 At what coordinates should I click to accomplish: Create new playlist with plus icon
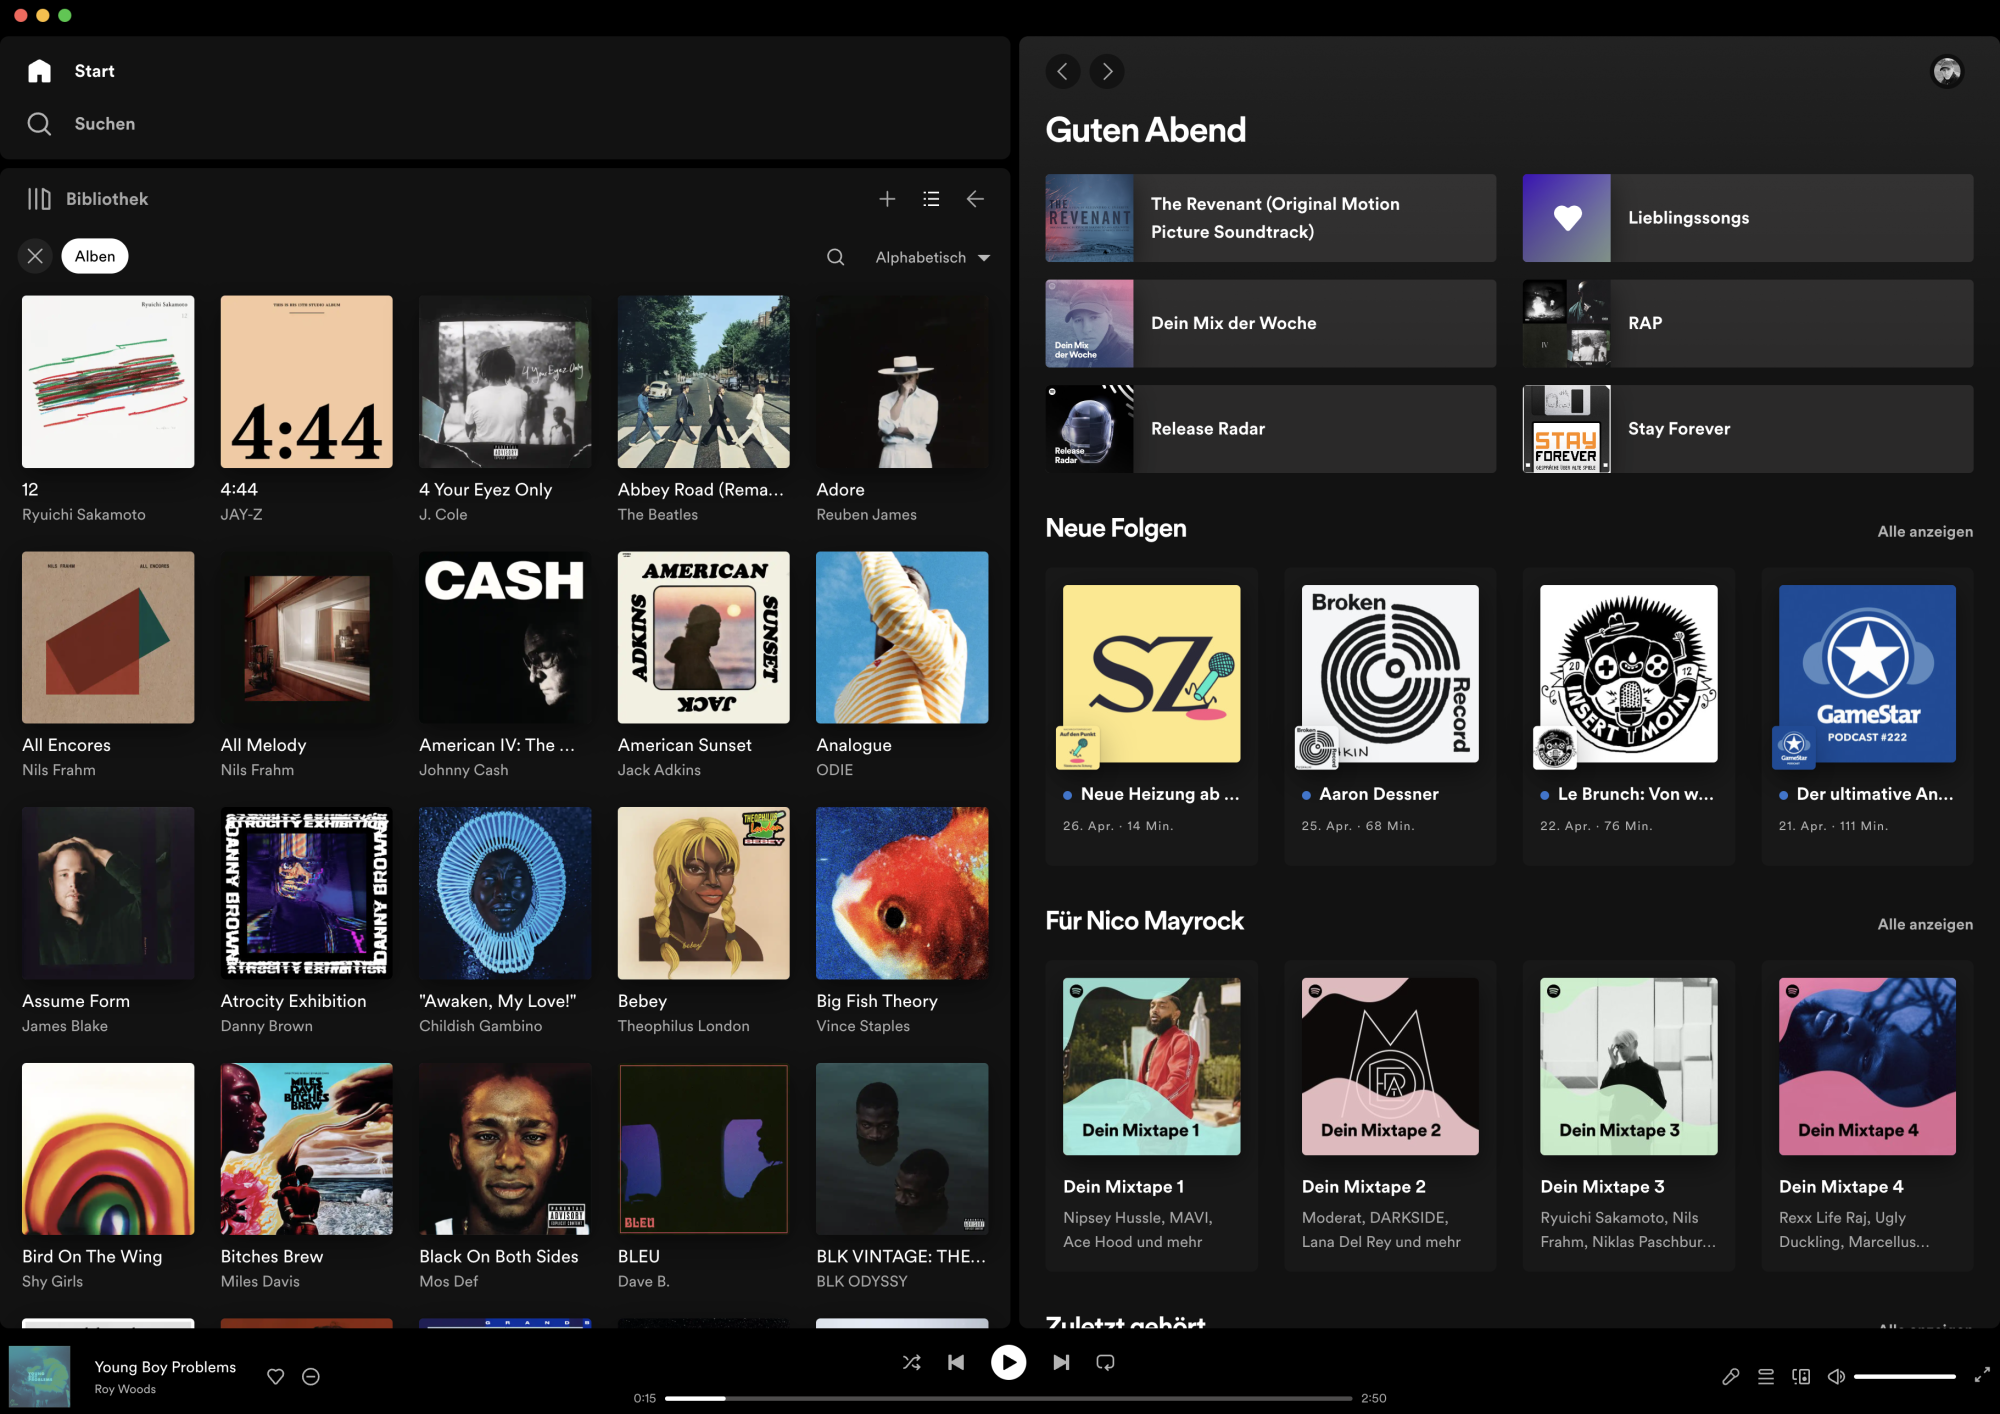tap(887, 199)
